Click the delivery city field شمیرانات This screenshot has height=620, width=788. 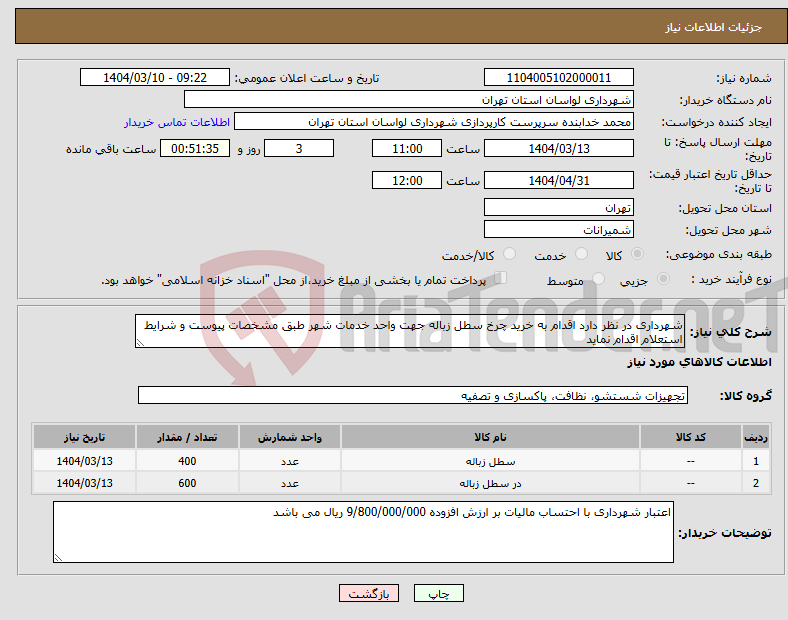pos(559,230)
